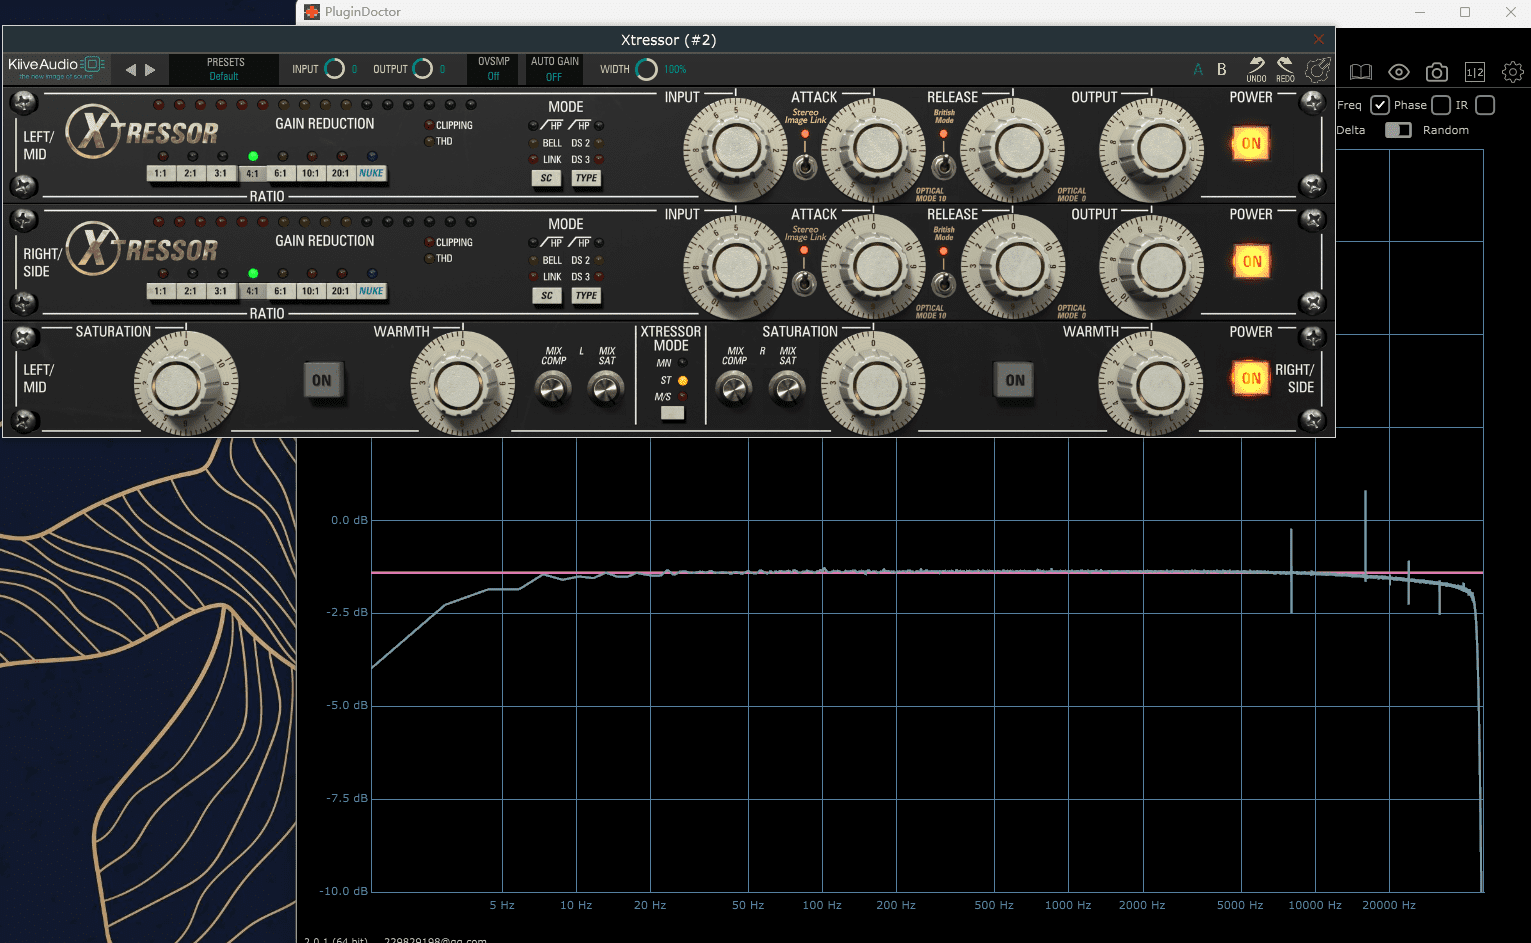Toggle Right/Side saturation ON button
Image resolution: width=1531 pixels, height=943 pixels.
pyautogui.click(x=1015, y=381)
